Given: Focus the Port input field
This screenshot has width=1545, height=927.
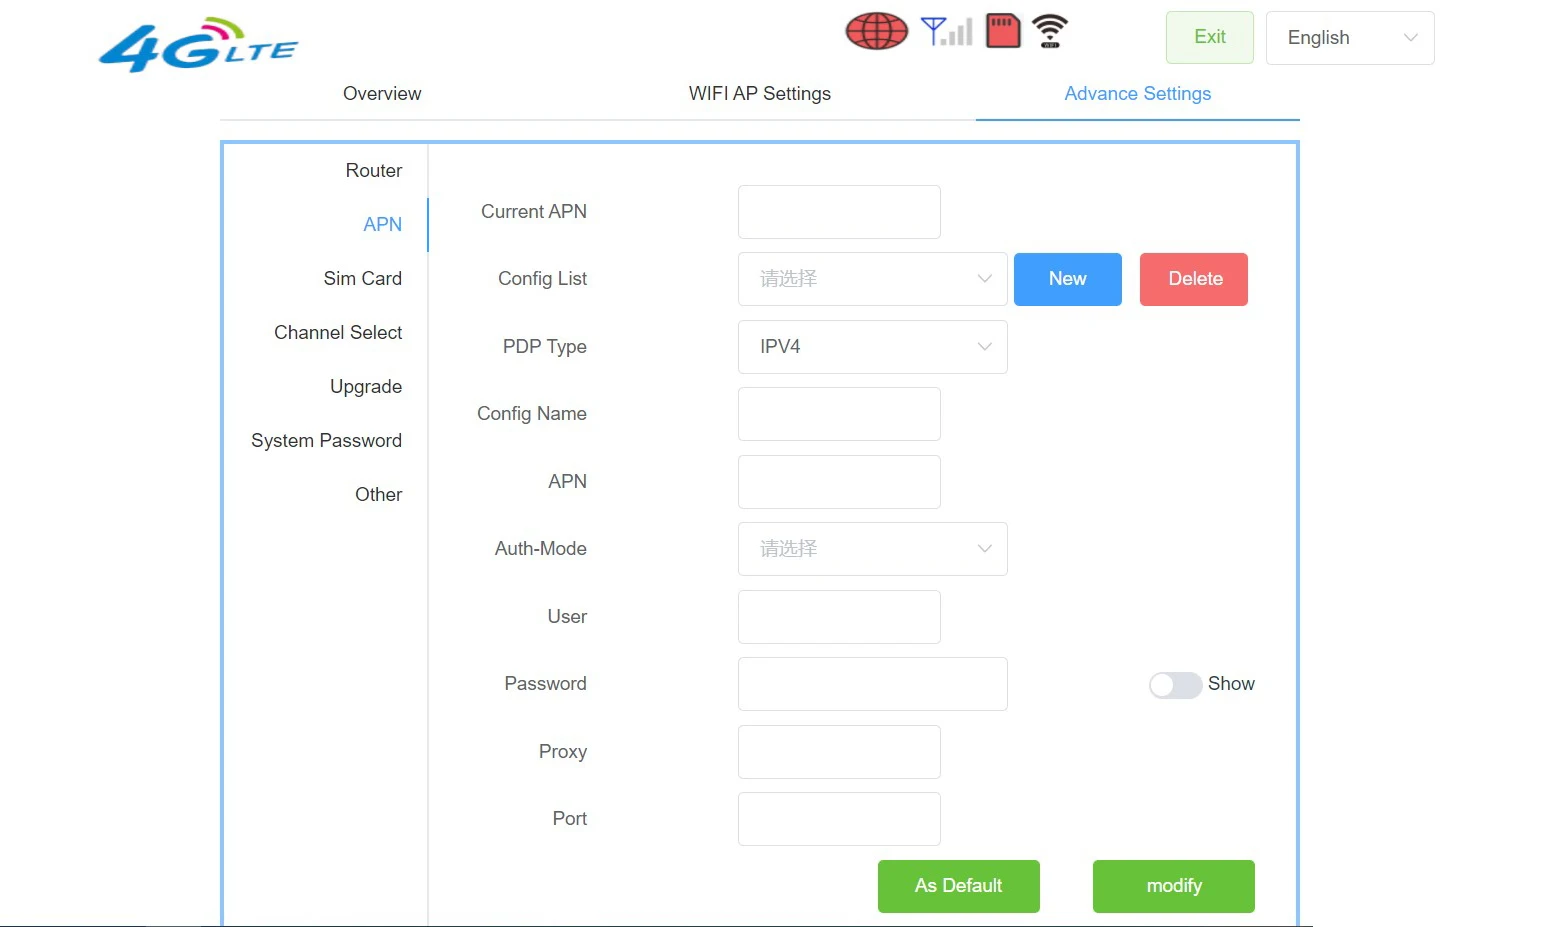Looking at the screenshot, I should point(839,819).
